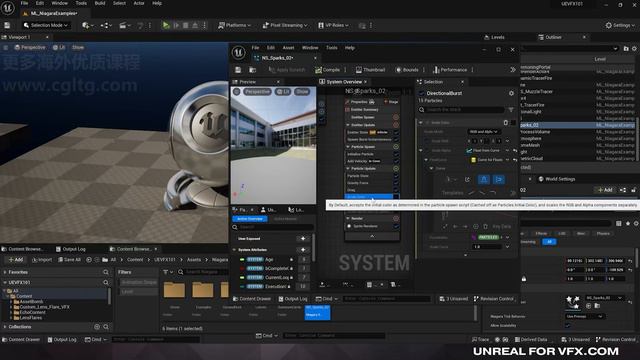
Task: Open the DirectionalBurst emitter settings gear
Action: pyautogui.click(x=511, y=93)
